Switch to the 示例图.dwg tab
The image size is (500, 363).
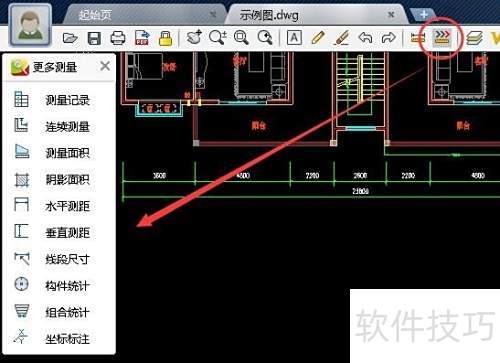click(x=269, y=15)
